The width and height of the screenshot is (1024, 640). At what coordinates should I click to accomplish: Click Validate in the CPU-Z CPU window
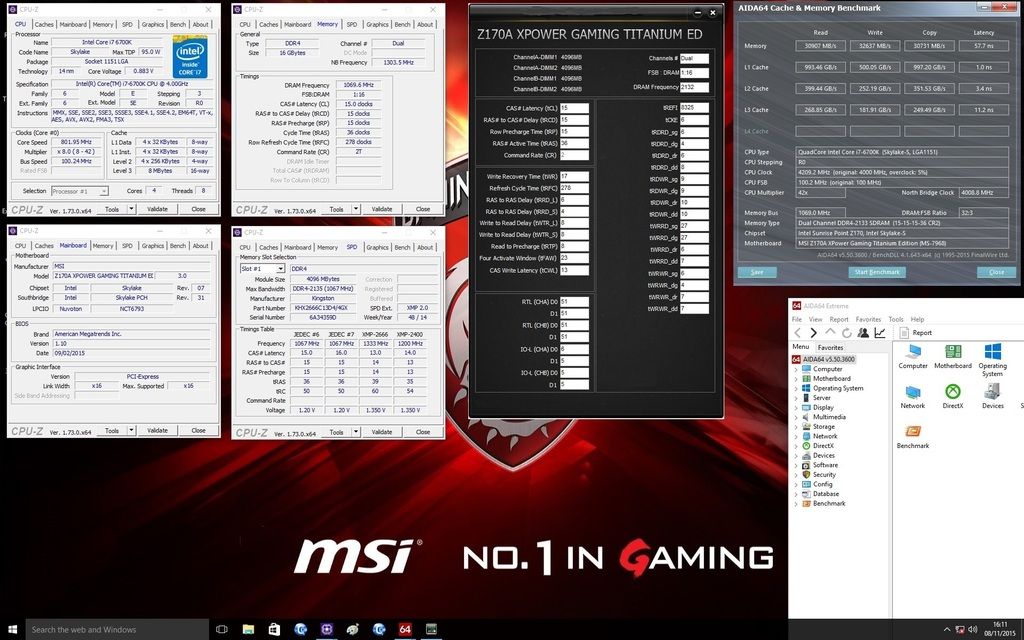[x=157, y=209]
